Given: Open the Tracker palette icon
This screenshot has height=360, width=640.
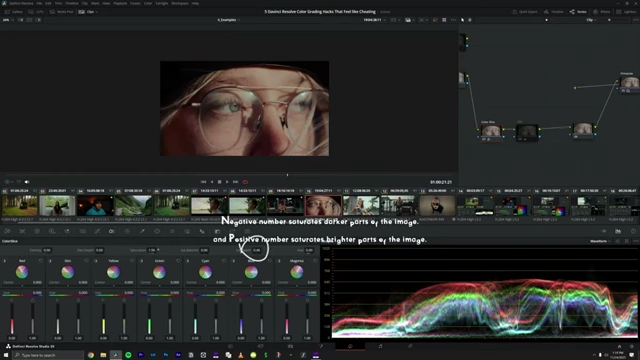Looking at the screenshot, I should [172, 231].
